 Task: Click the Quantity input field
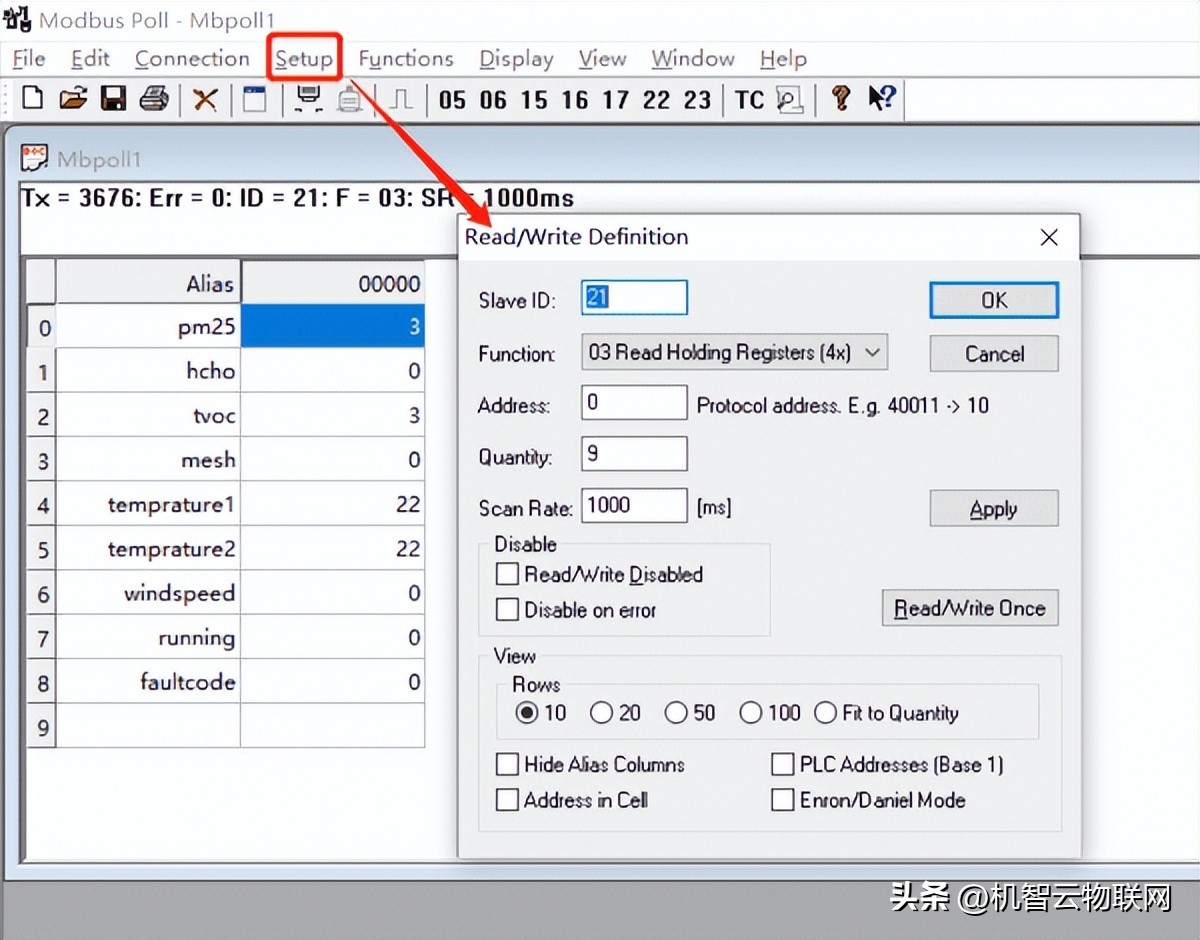pyautogui.click(x=634, y=454)
